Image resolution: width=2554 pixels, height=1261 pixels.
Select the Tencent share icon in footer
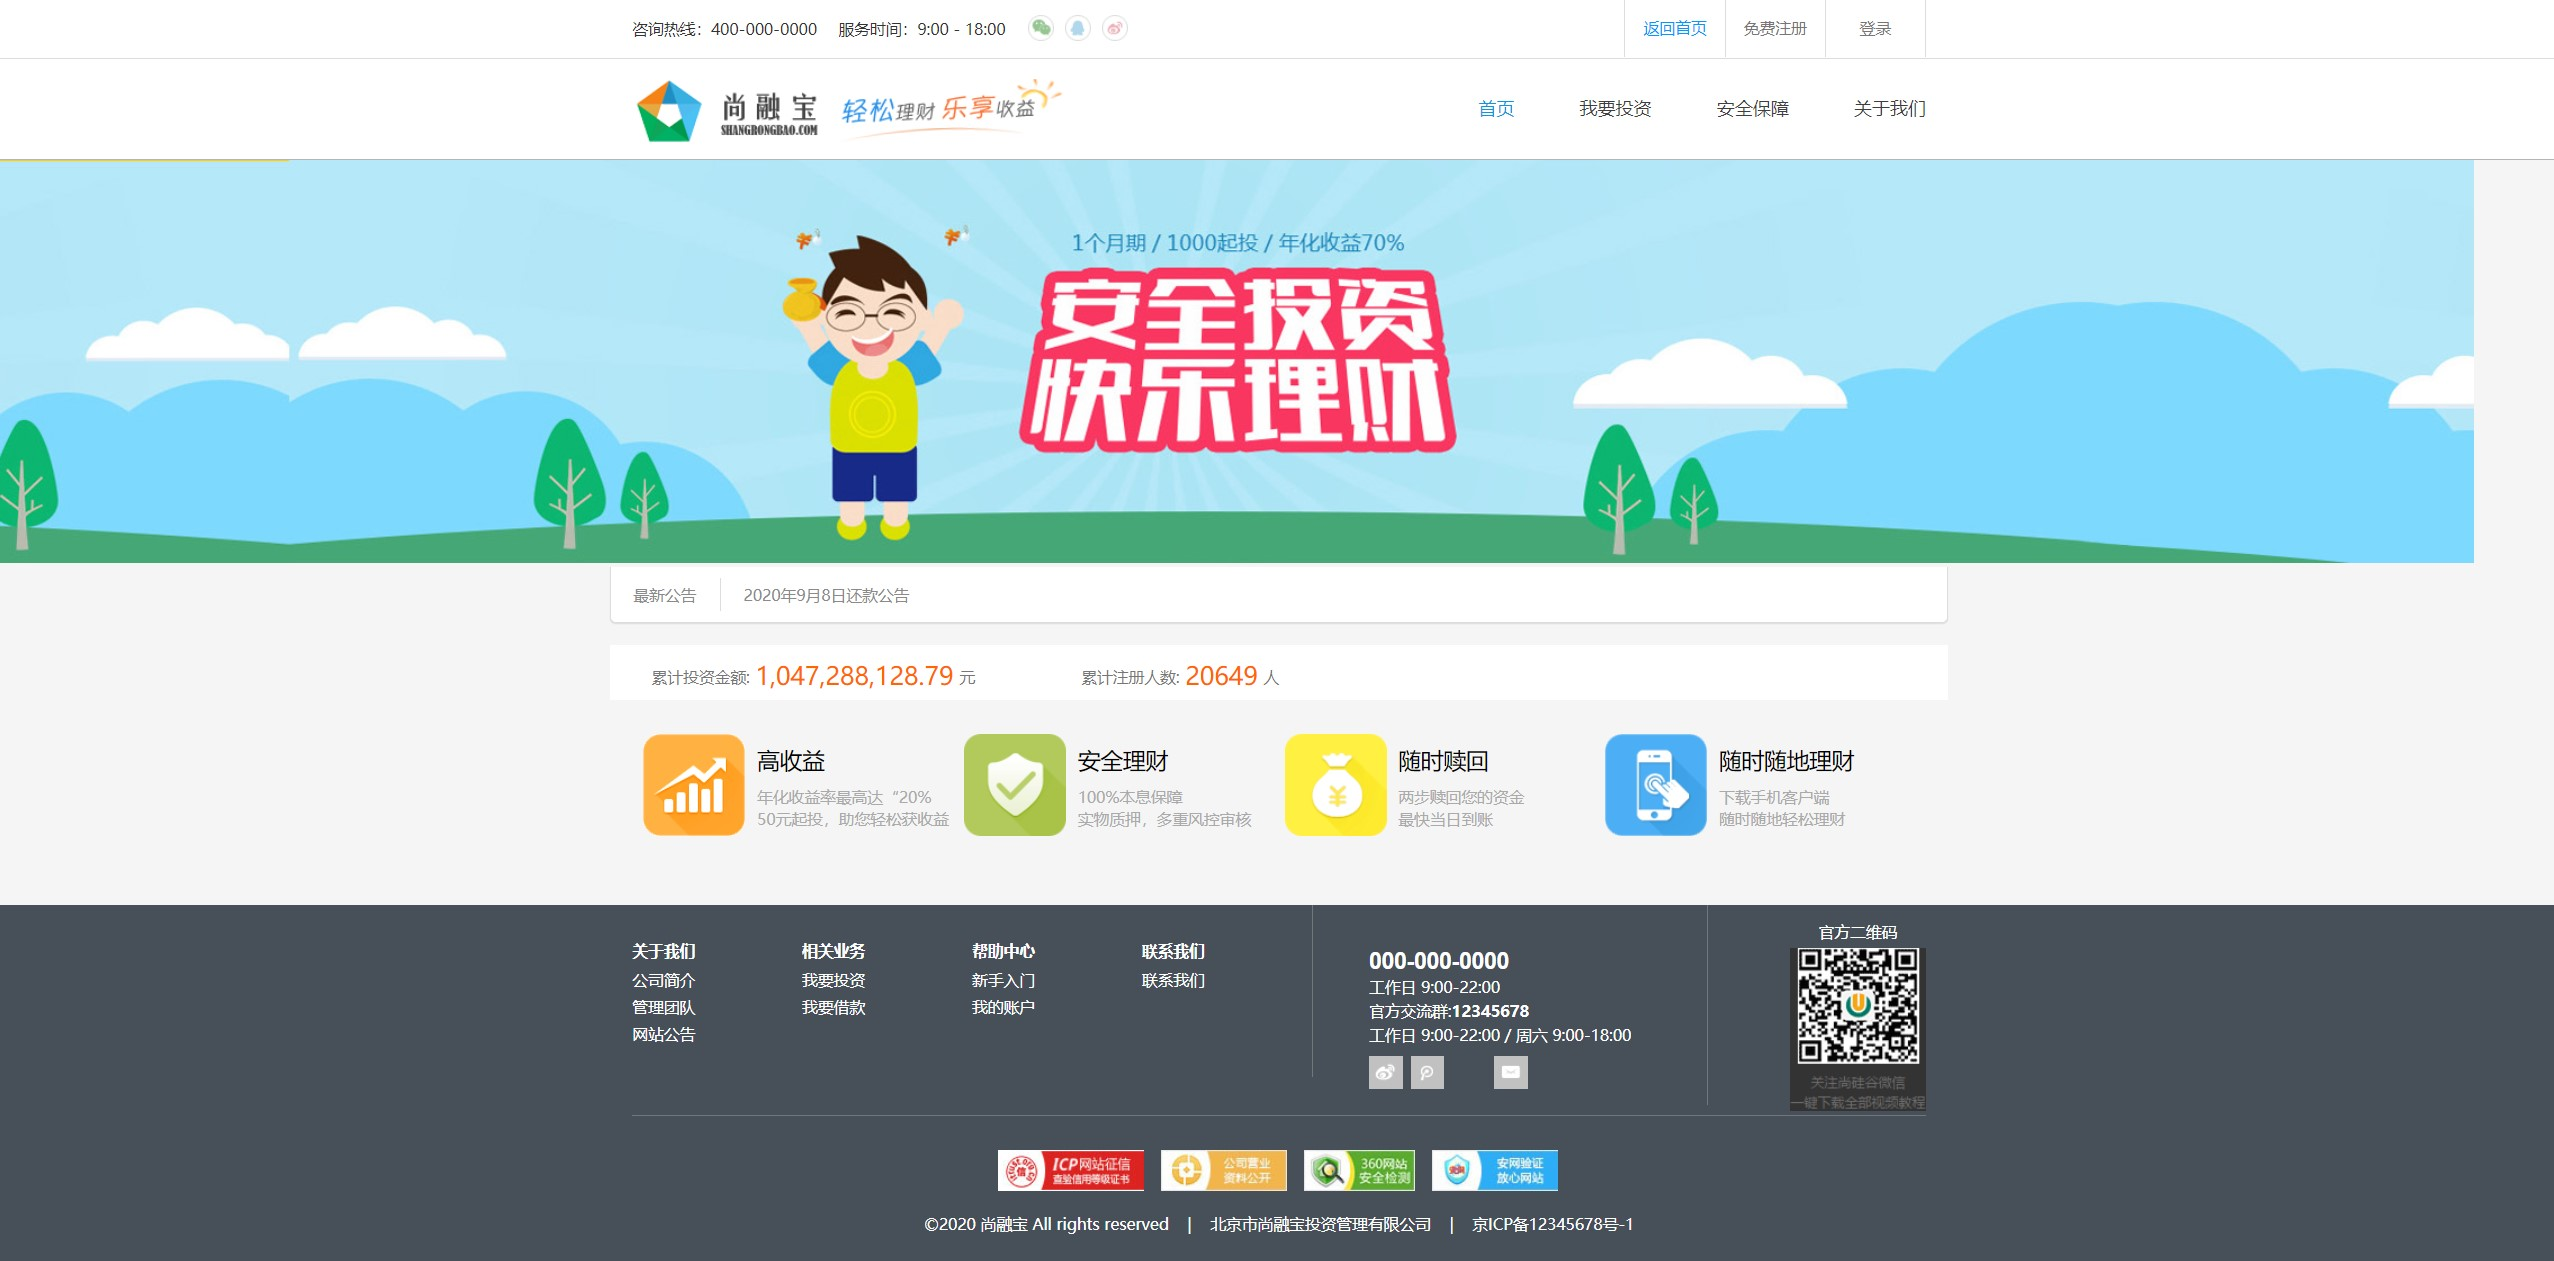click(1428, 1072)
